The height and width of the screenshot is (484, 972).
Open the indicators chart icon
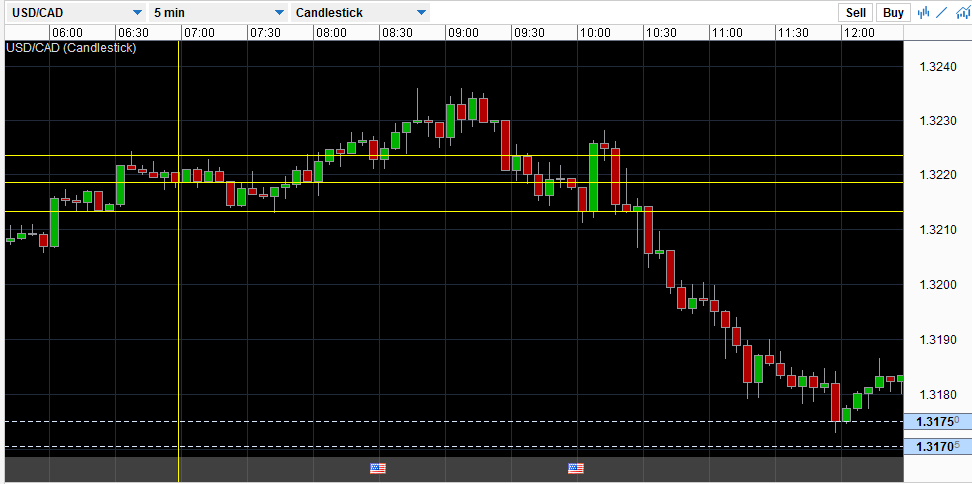point(961,12)
